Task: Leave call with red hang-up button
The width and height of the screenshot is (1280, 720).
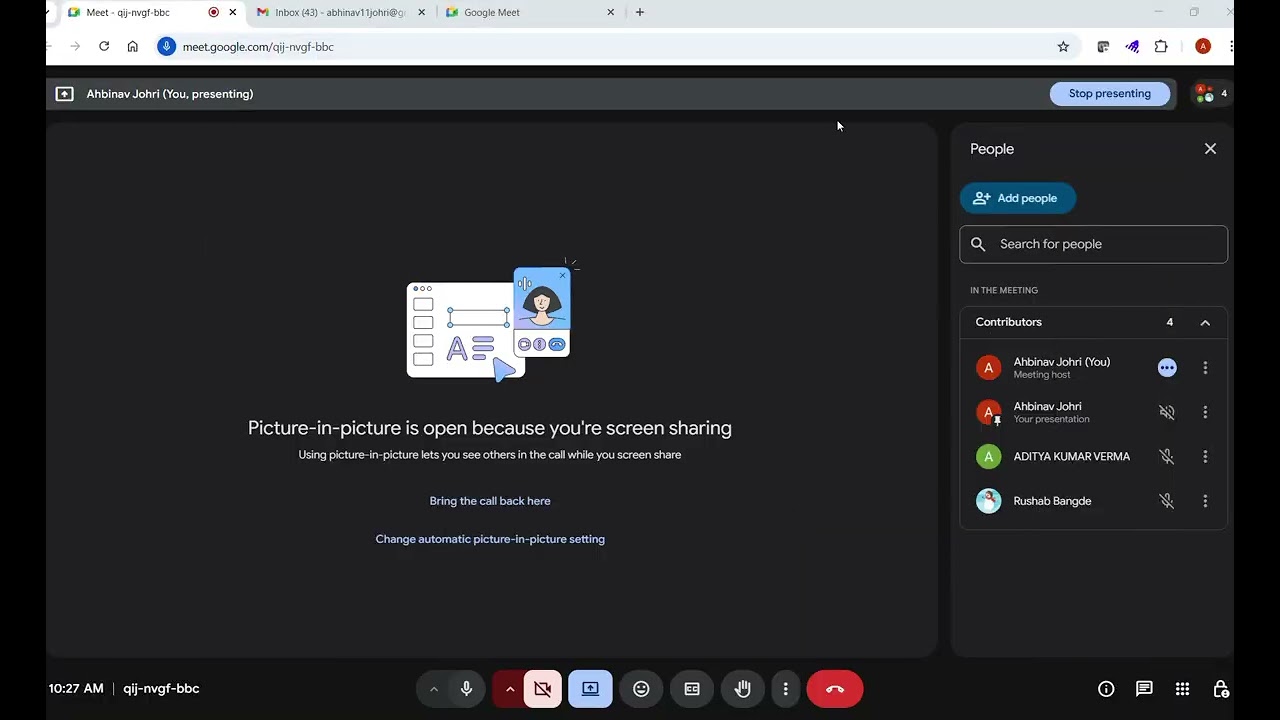Action: pos(835,689)
